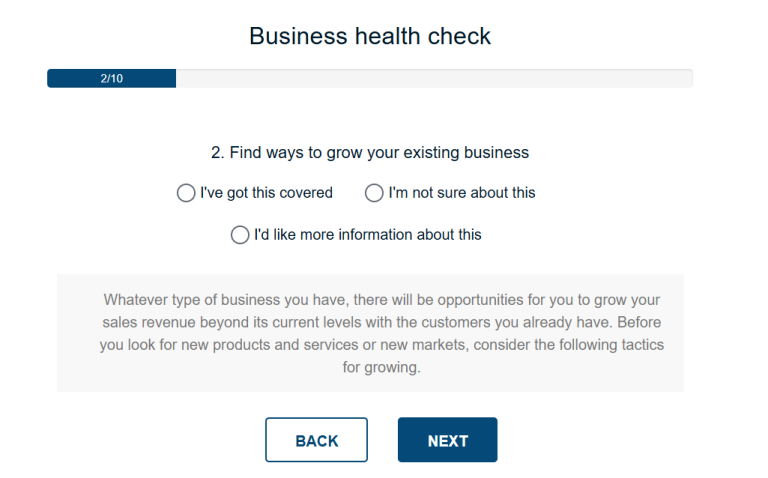Click the word "NEXT" inside the blue button
768x478 pixels.
pos(448,441)
